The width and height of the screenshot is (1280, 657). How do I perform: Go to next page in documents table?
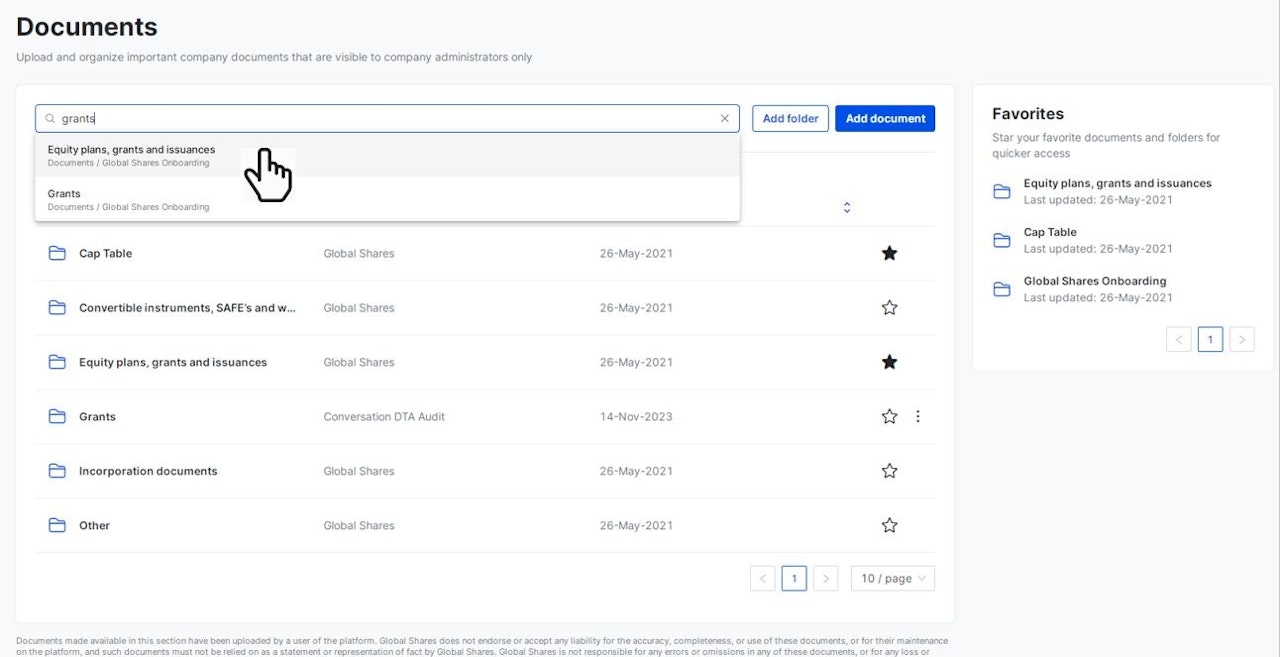point(825,578)
